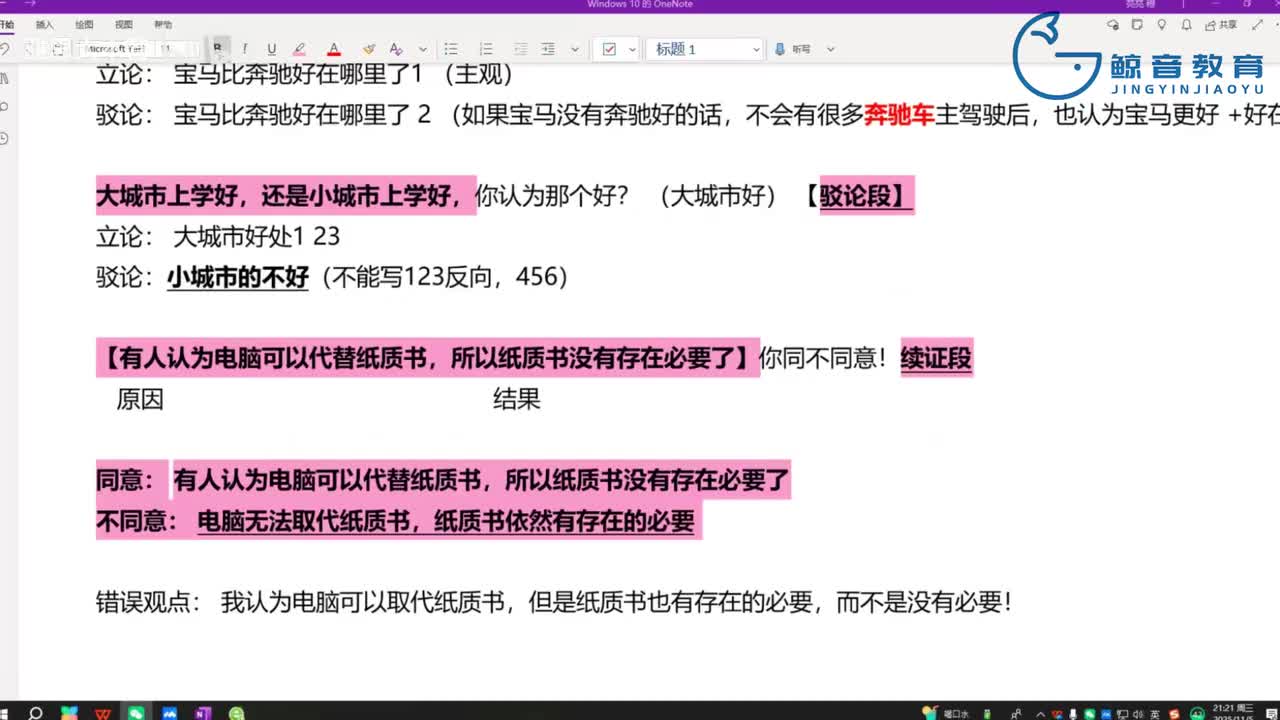Insert a numbered list
The height and width of the screenshot is (720, 1280).
tap(486, 48)
